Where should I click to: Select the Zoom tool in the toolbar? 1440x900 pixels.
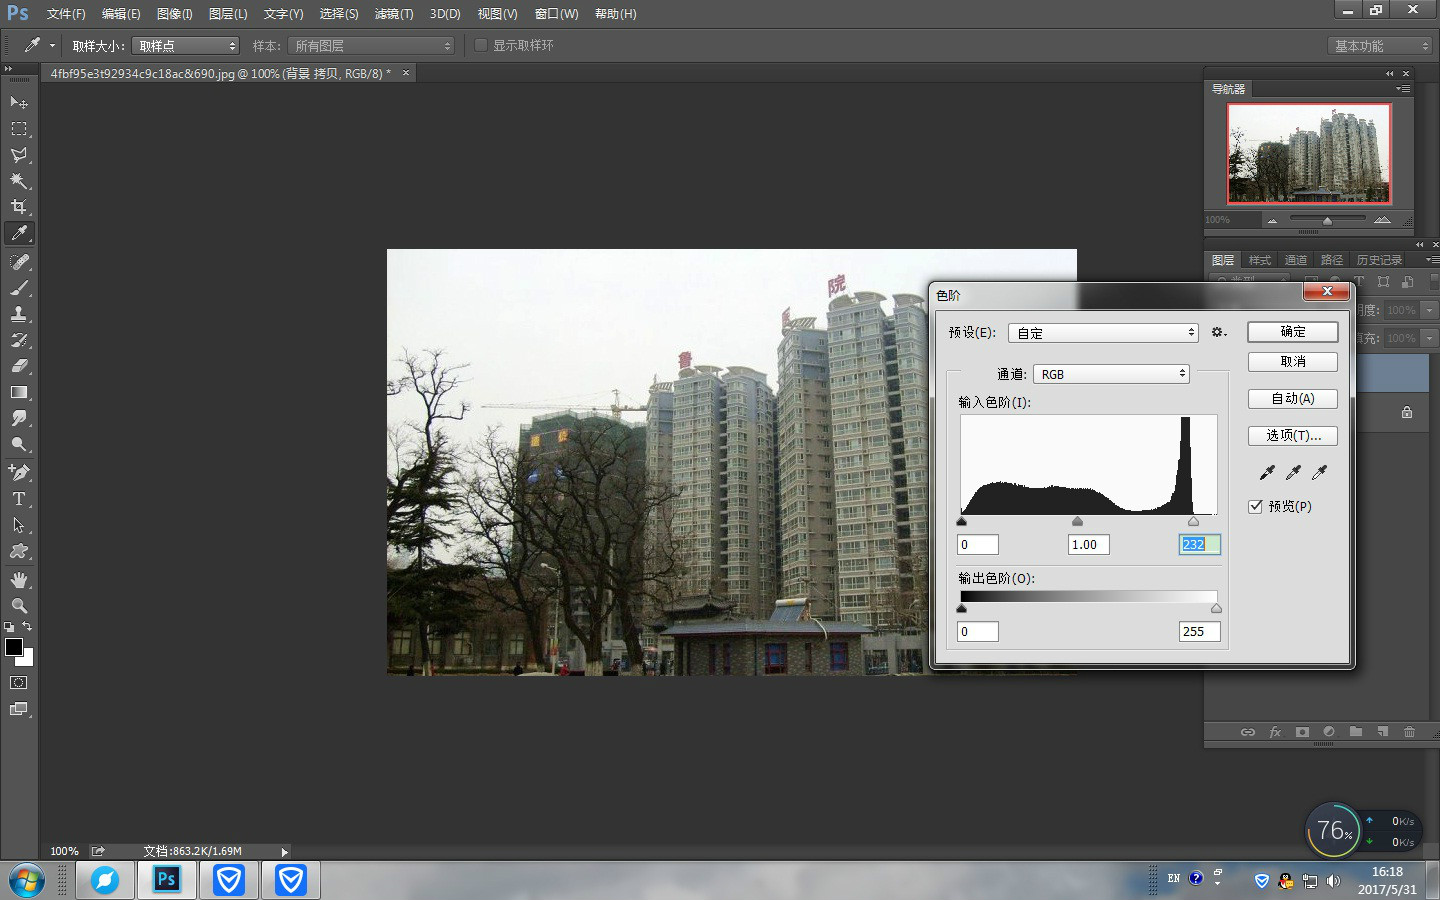19,606
